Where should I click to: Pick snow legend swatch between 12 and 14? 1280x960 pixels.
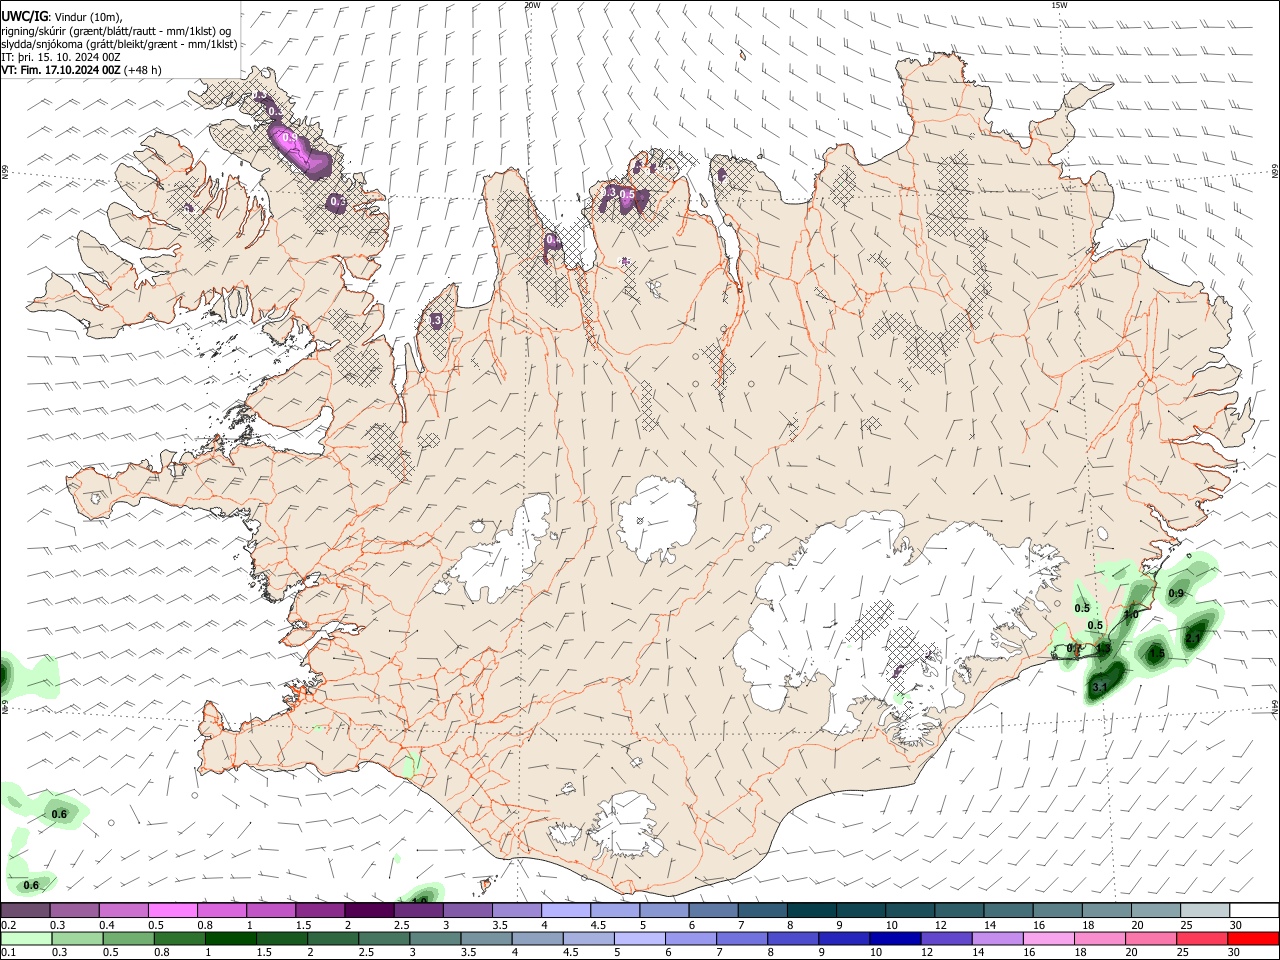click(x=959, y=910)
